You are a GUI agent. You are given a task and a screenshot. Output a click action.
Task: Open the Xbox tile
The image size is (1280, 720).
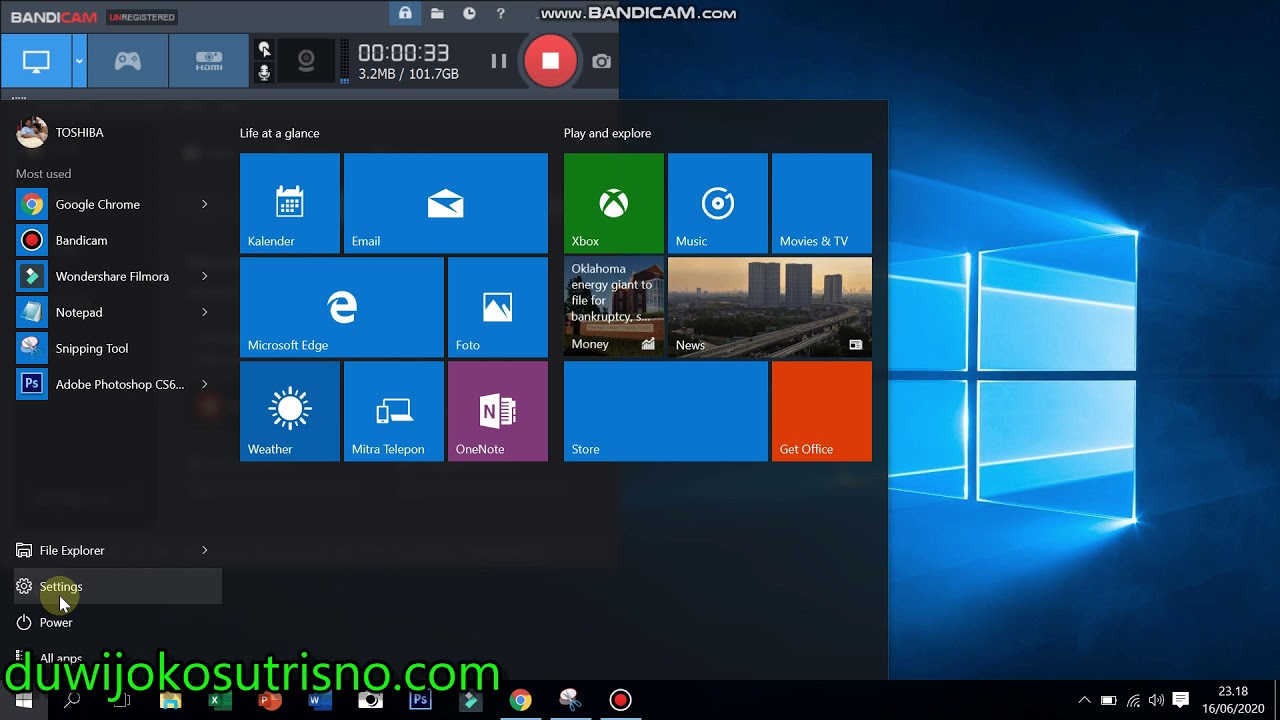(614, 203)
